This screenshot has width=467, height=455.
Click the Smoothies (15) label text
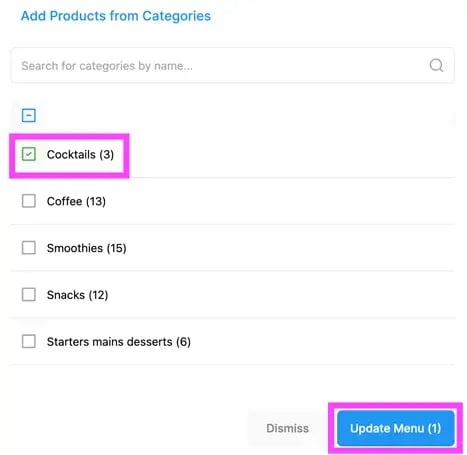(x=87, y=248)
